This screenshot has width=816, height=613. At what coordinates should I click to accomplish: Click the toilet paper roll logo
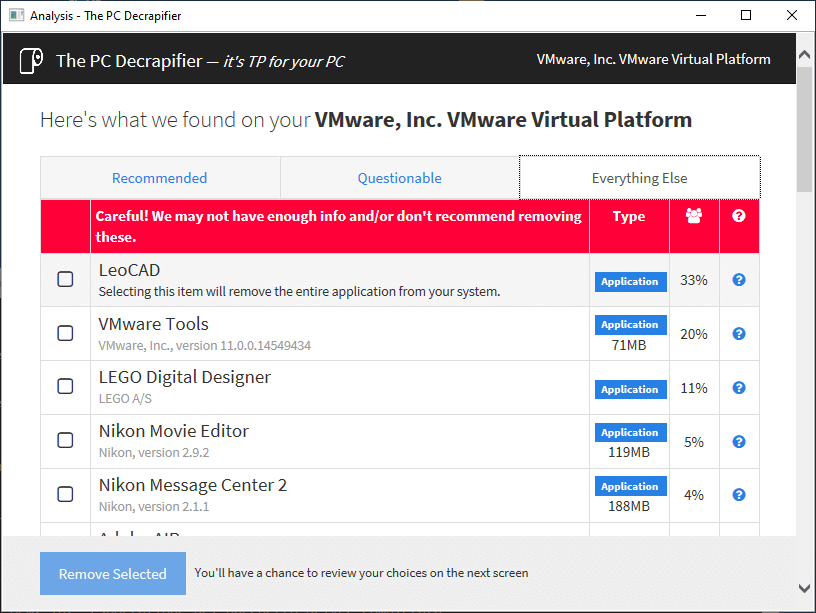(x=31, y=61)
